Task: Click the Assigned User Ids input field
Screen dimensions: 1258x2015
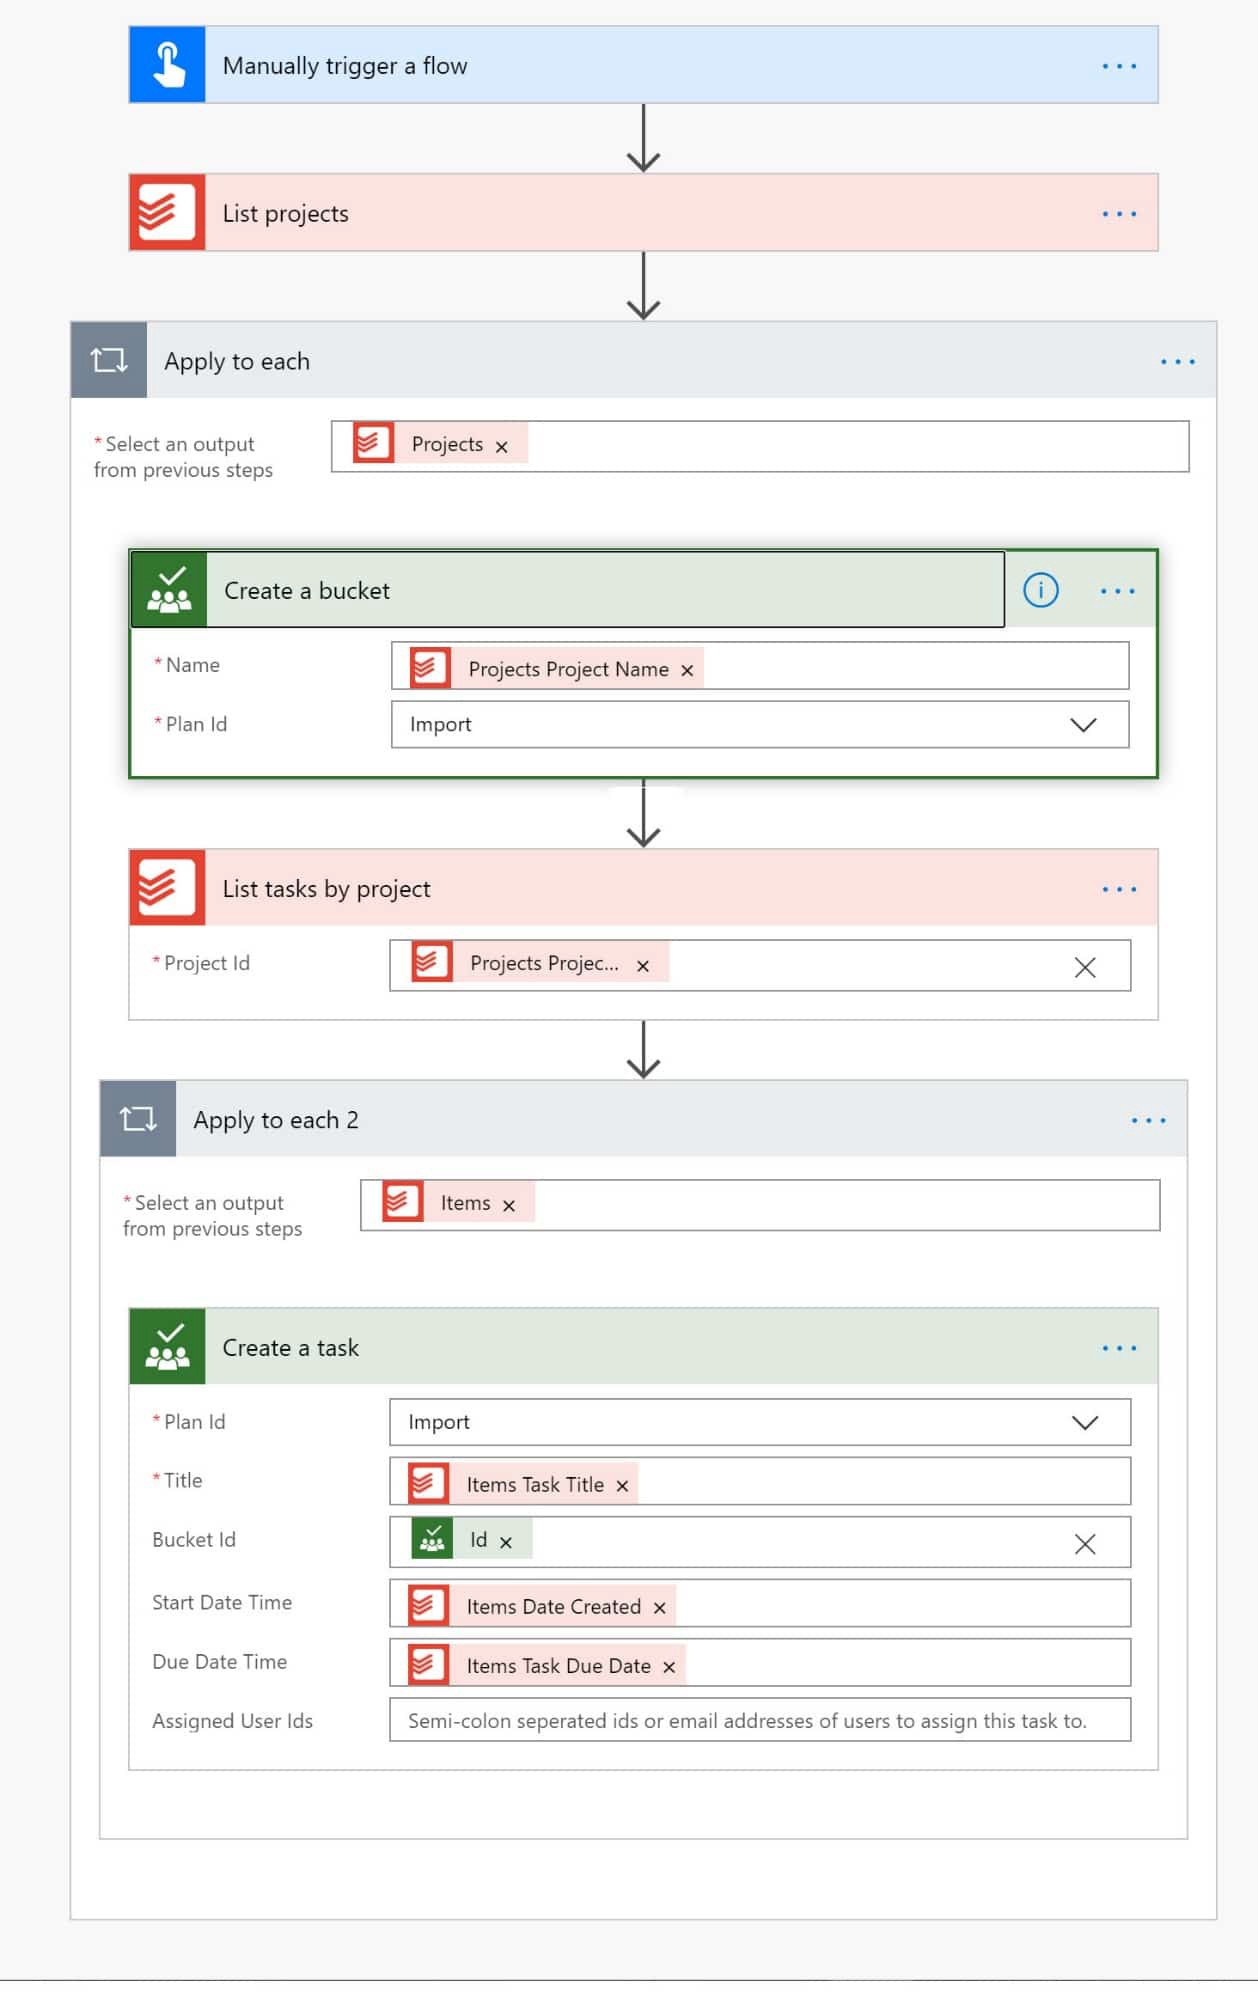Action: pos(760,1720)
